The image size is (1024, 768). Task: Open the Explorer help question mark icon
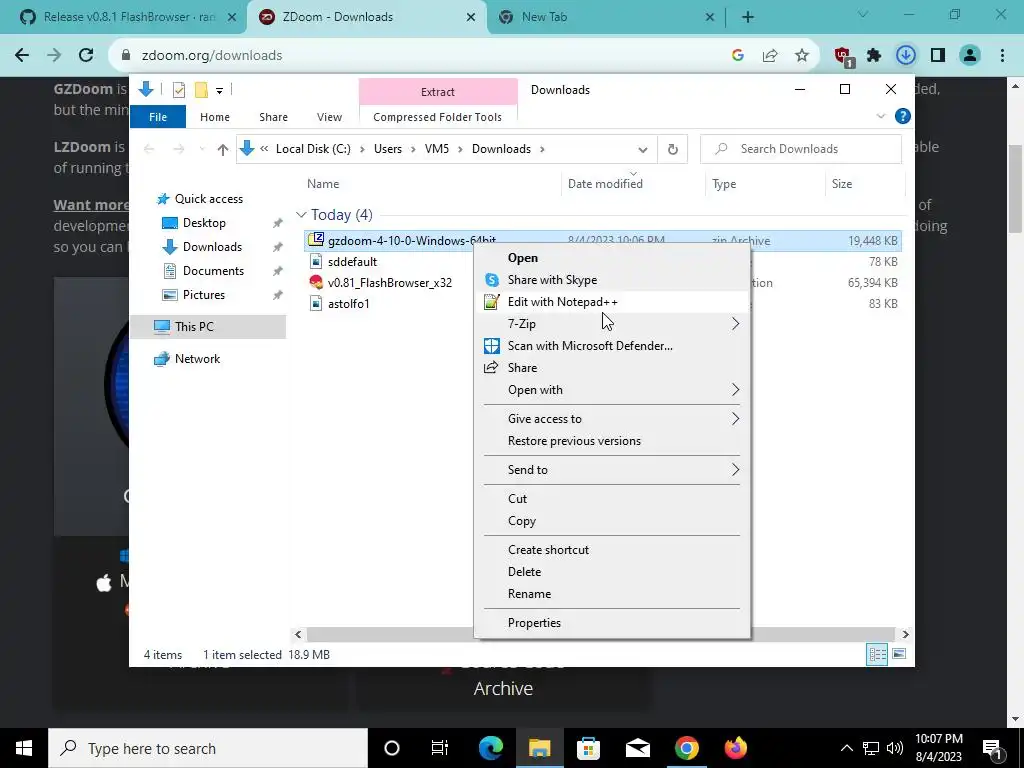coord(903,116)
